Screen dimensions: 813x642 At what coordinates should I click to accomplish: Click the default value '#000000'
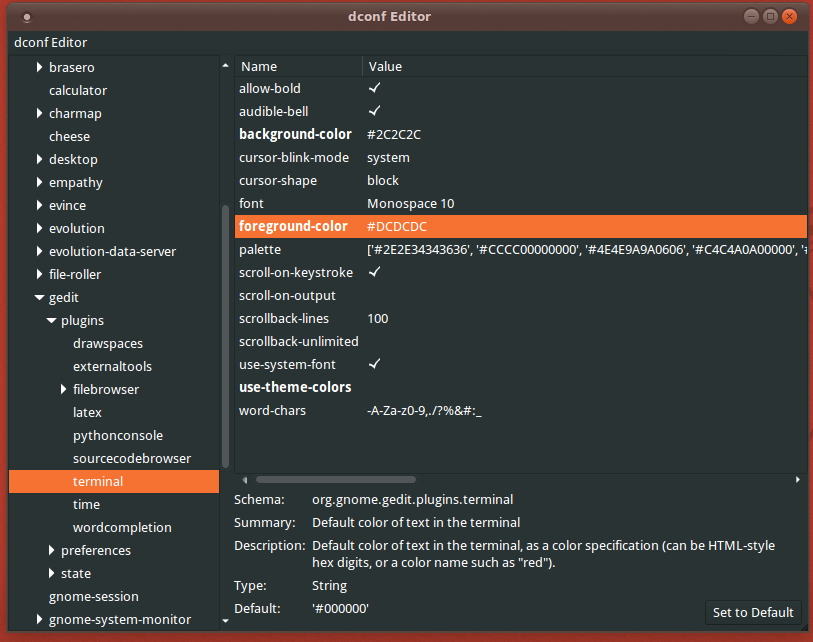pos(340,608)
